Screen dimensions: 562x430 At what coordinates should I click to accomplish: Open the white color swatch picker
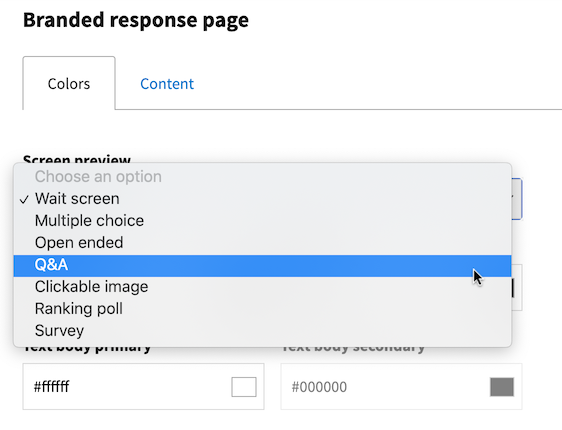click(244, 387)
